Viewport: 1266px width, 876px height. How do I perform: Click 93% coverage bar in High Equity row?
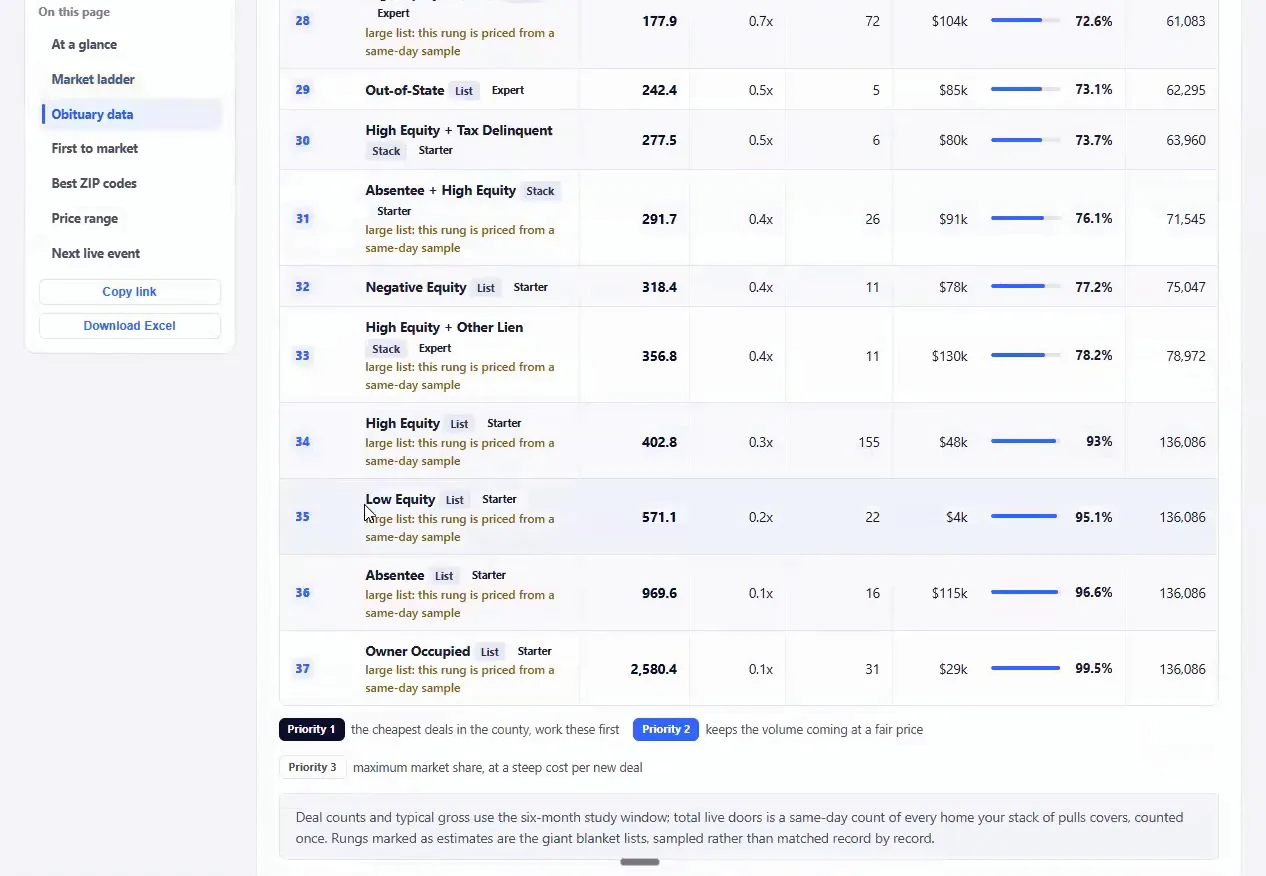[x=1026, y=441]
